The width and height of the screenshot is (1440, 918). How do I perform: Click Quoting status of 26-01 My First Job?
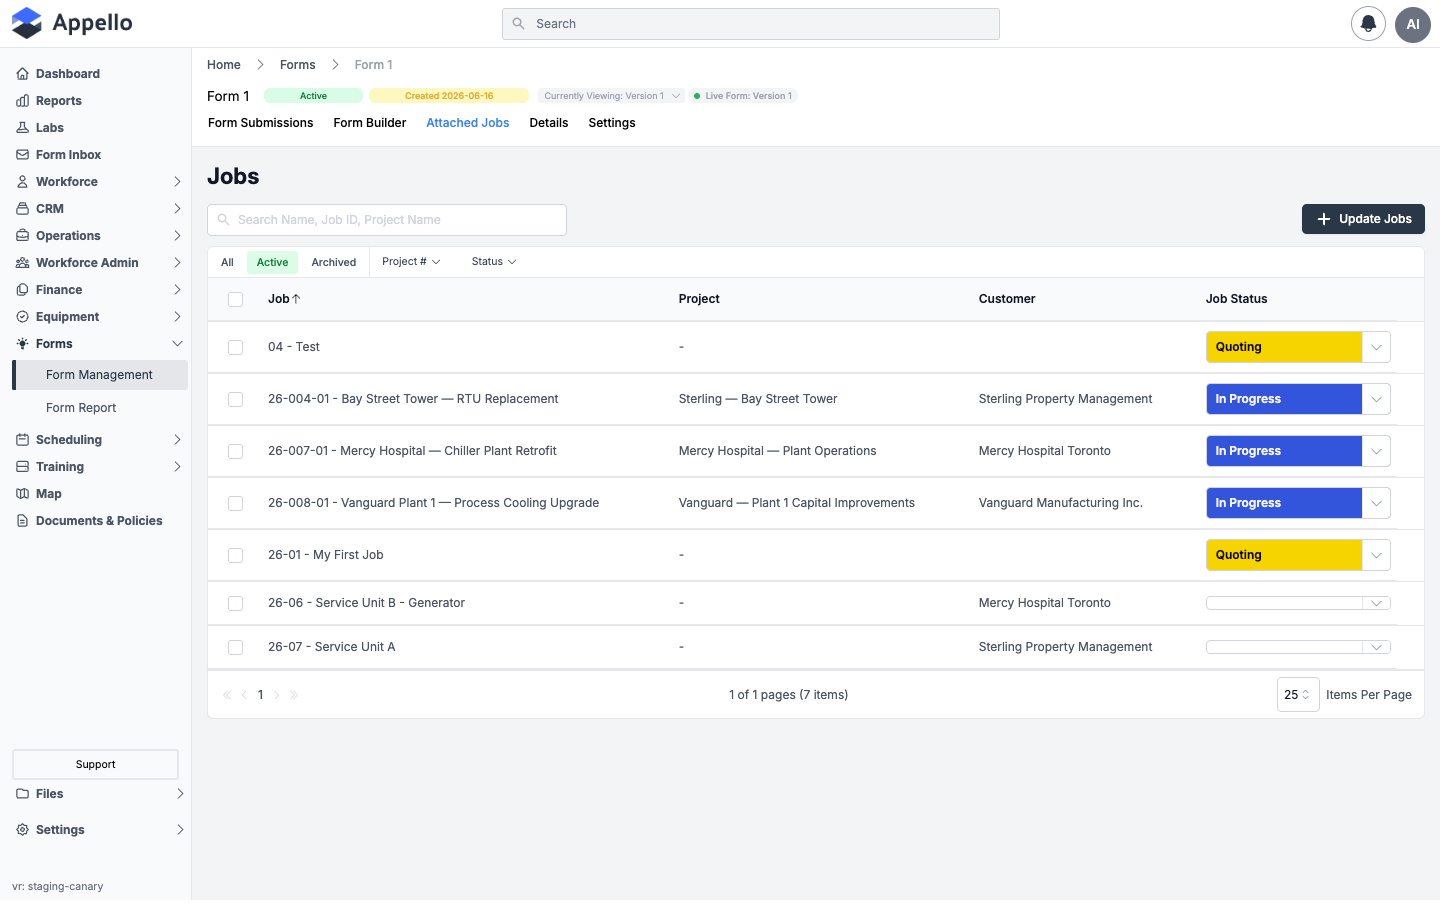(1284, 555)
